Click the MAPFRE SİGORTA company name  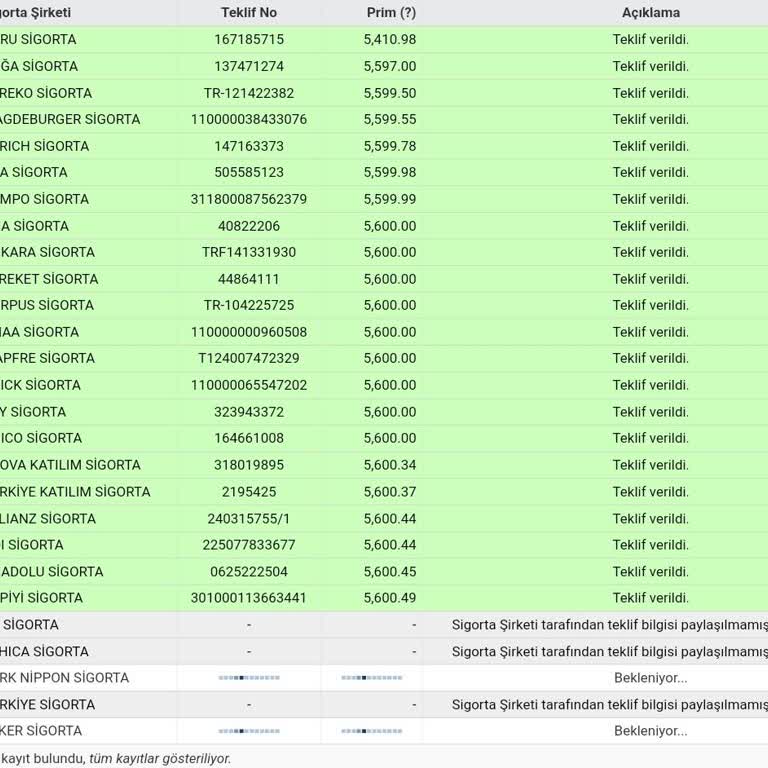click(x=48, y=358)
